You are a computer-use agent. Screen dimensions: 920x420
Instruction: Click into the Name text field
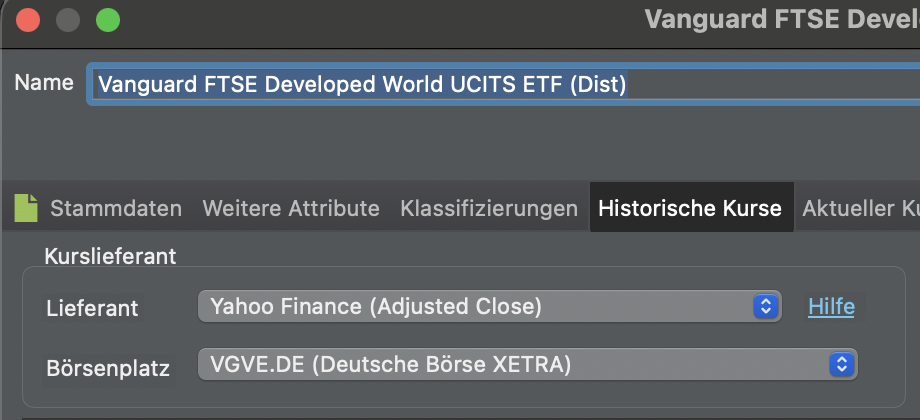click(500, 84)
